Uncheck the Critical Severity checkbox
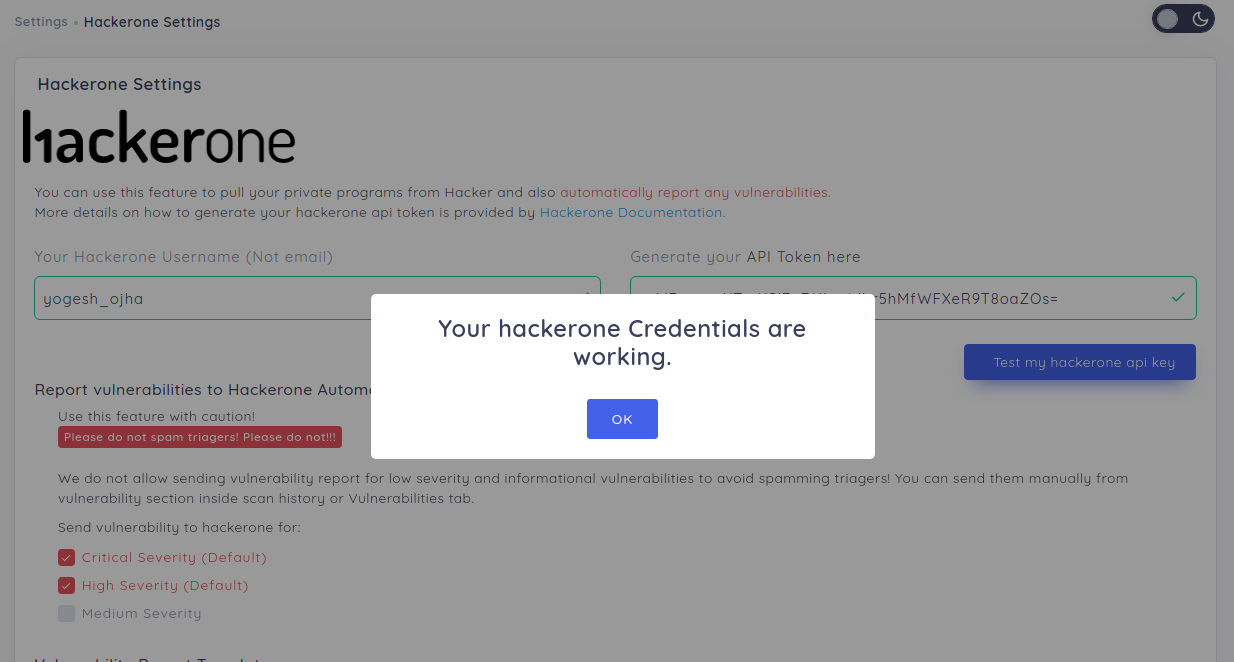The width and height of the screenshot is (1234, 662). pyautogui.click(x=67, y=557)
